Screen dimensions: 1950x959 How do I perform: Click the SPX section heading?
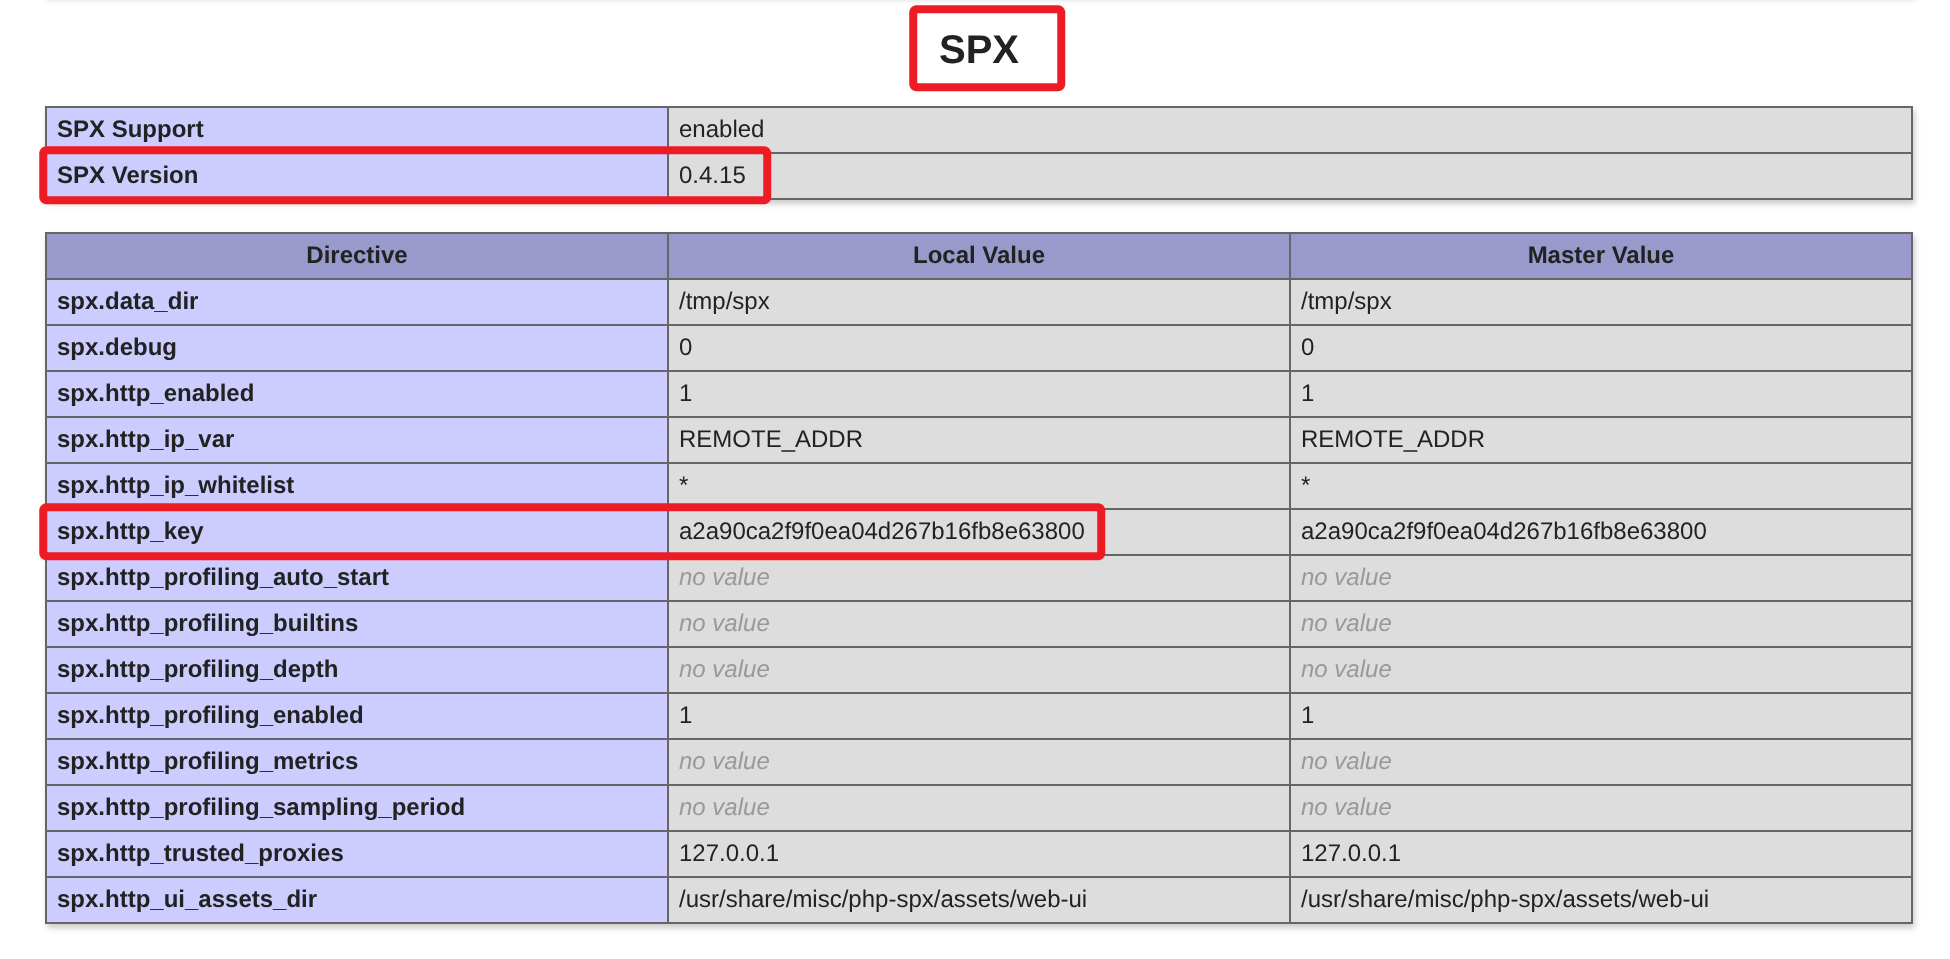978,50
